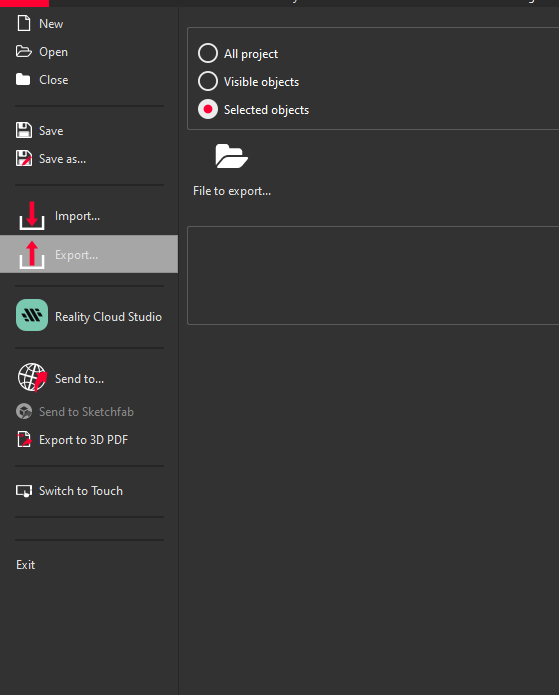The width and height of the screenshot is (559, 695).
Task: Click the New document icon
Action: [24, 23]
